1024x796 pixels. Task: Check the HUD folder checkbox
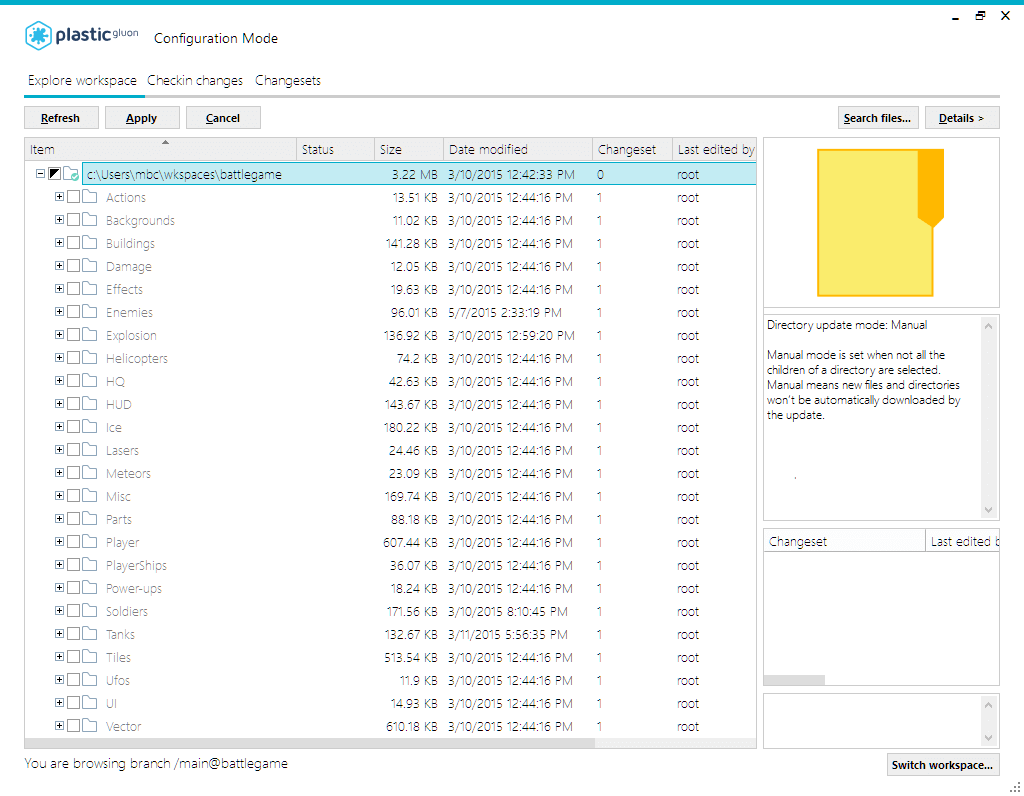coord(73,404)
